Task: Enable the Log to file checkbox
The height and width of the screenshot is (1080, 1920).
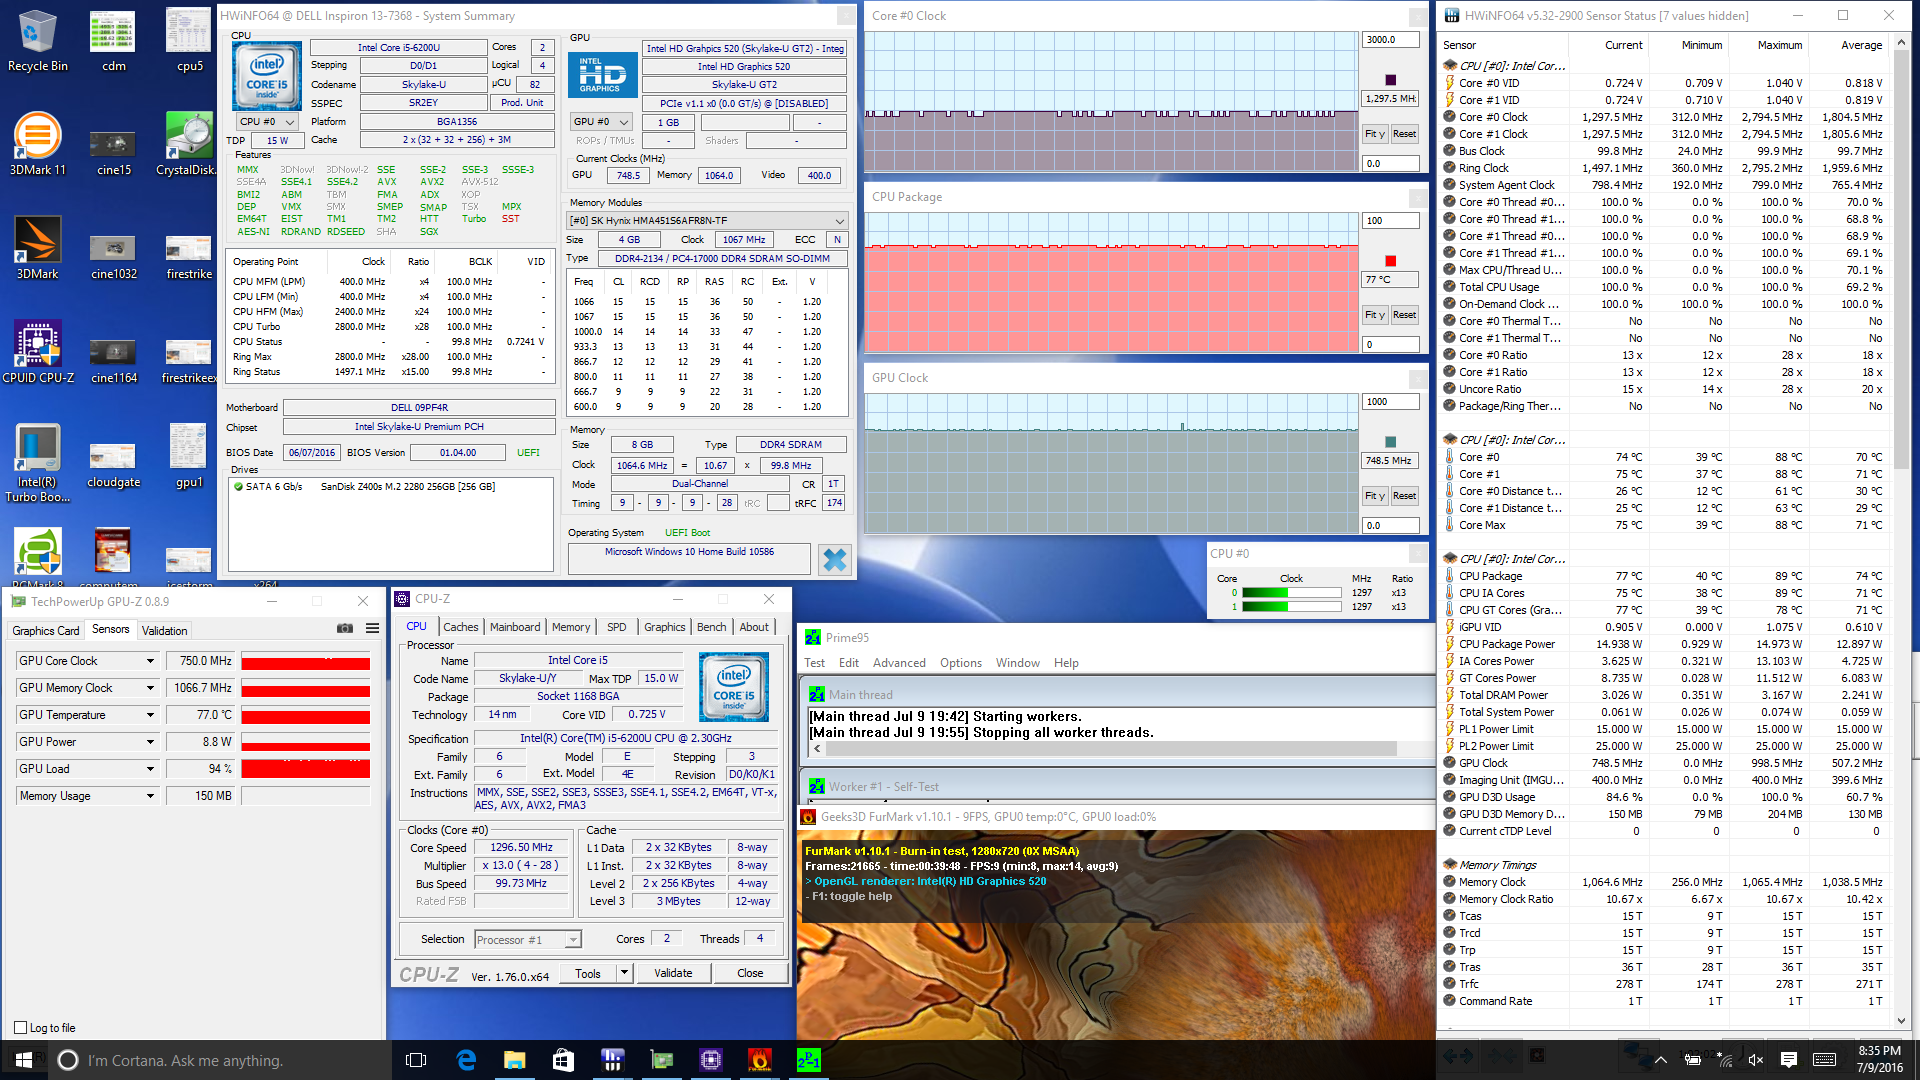Action: pos(20,1028)
